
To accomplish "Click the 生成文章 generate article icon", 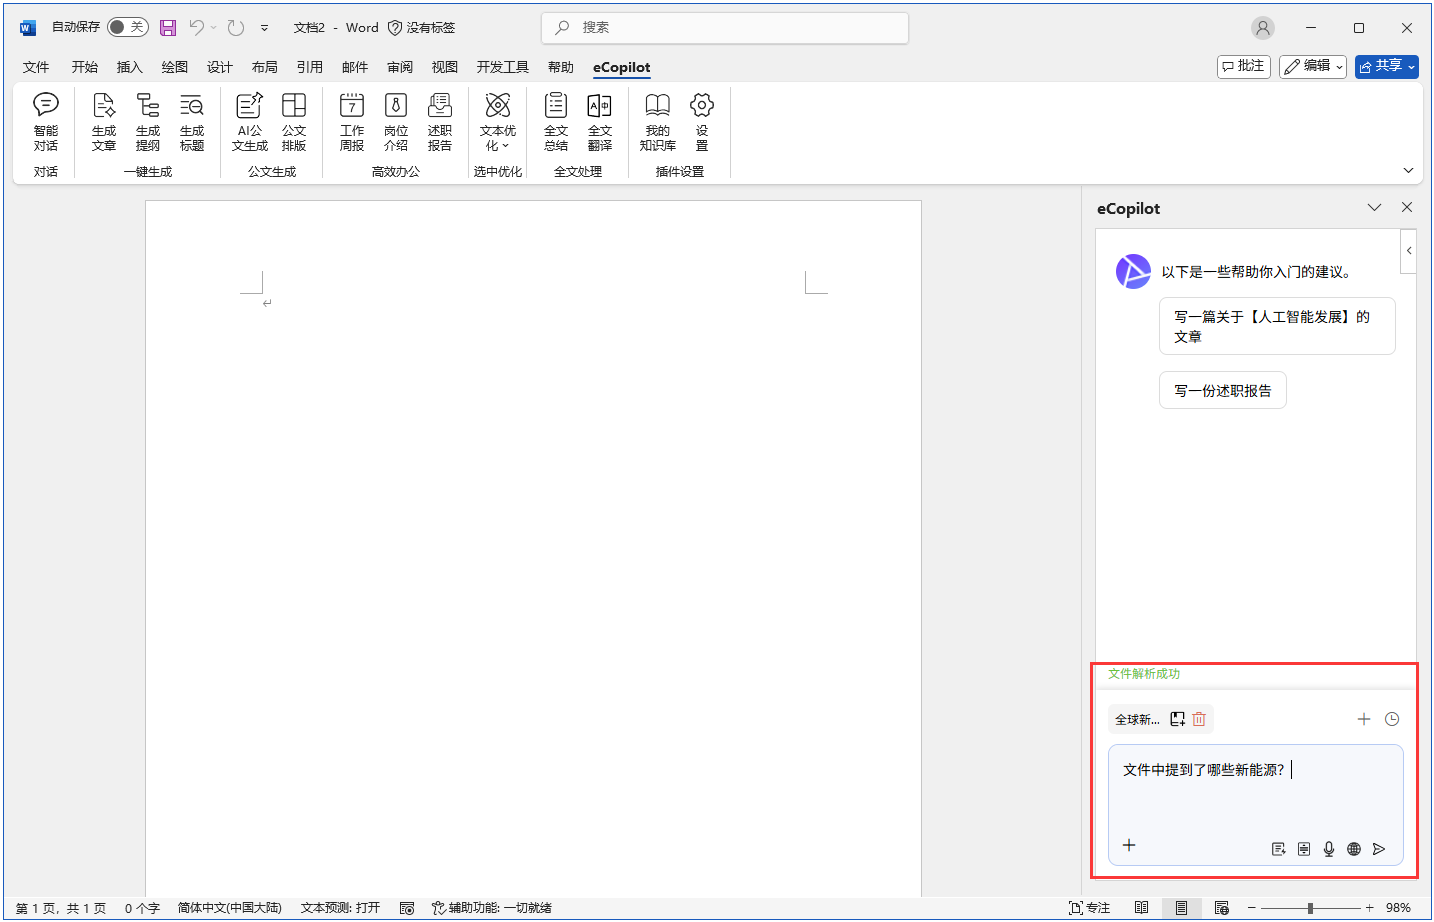I will (104, 121).
